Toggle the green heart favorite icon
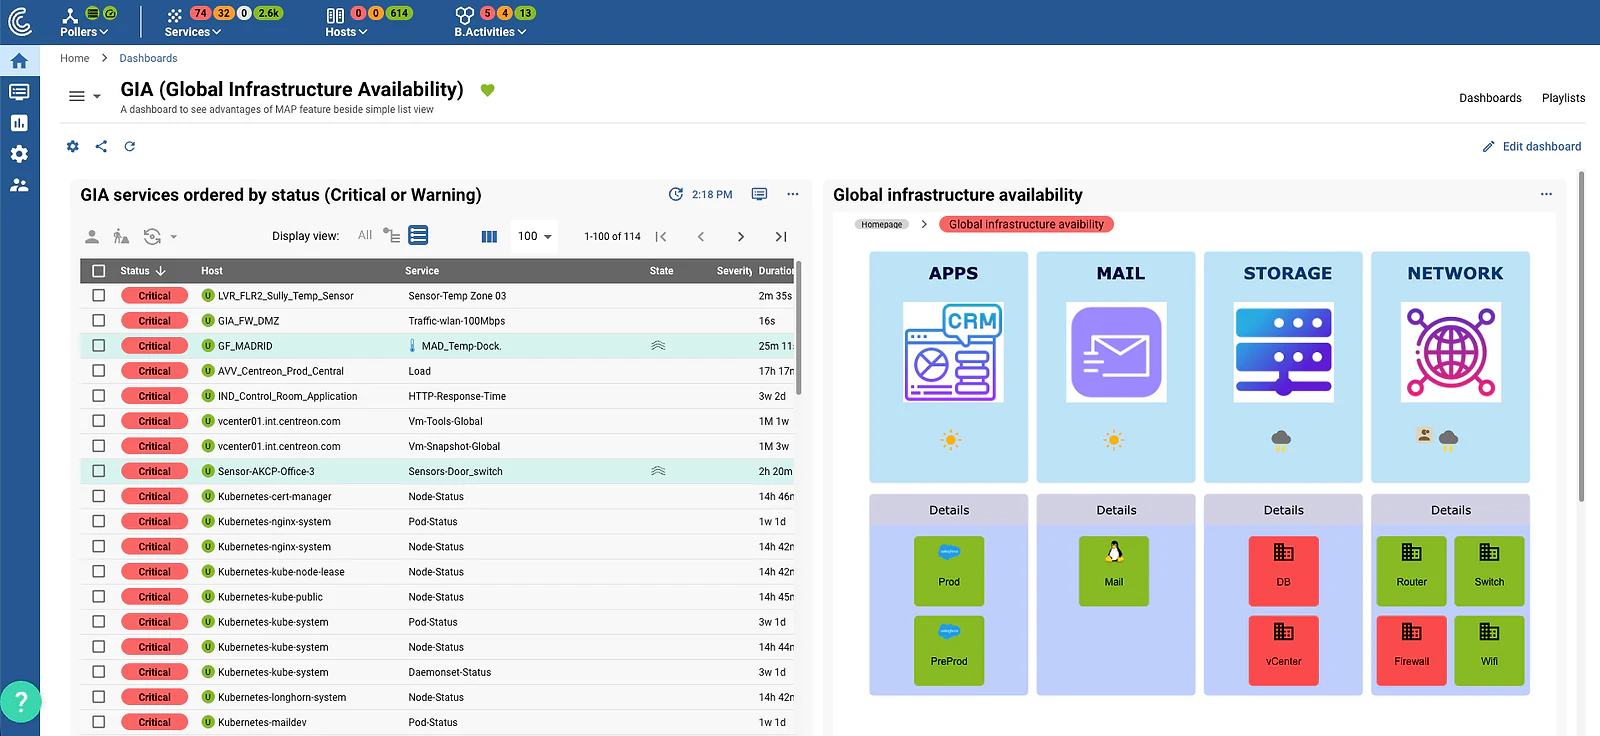The height and width of the screenshot is (736, 1600). [x=488, y=90]
